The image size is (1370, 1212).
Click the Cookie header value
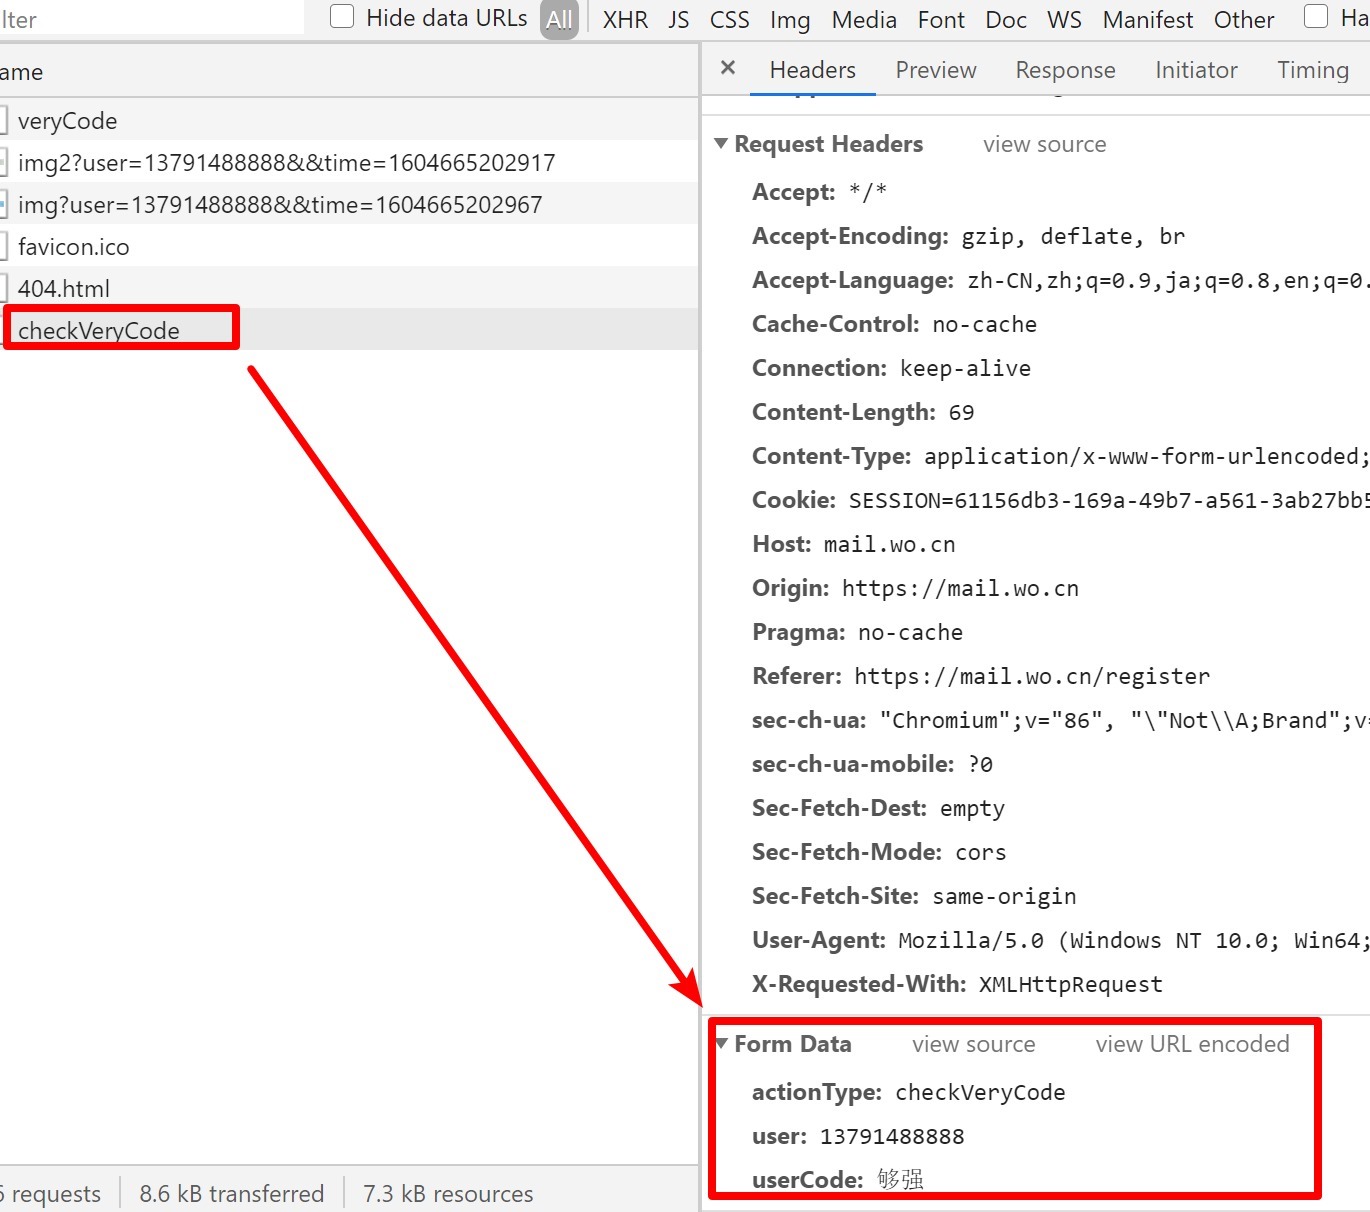(1109, 500)
